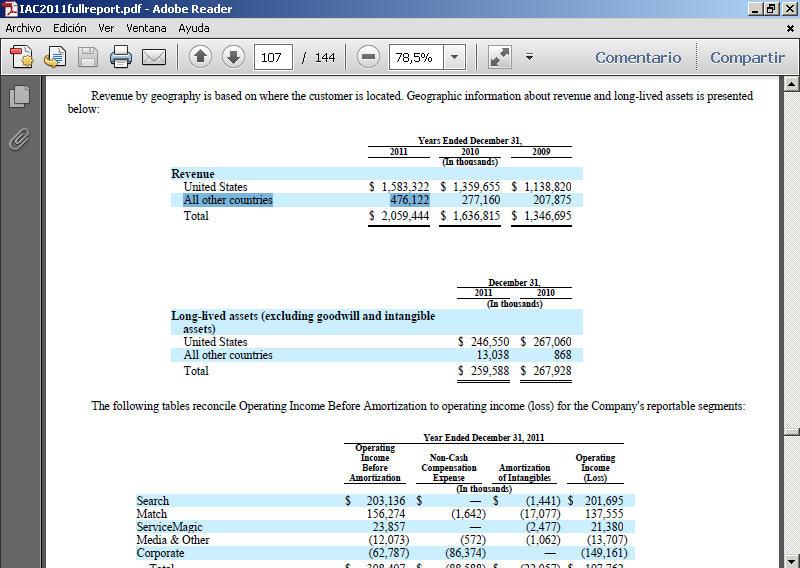
Task: Open the Ver menu
Action: pyautogui.click(x=106, y=28)
